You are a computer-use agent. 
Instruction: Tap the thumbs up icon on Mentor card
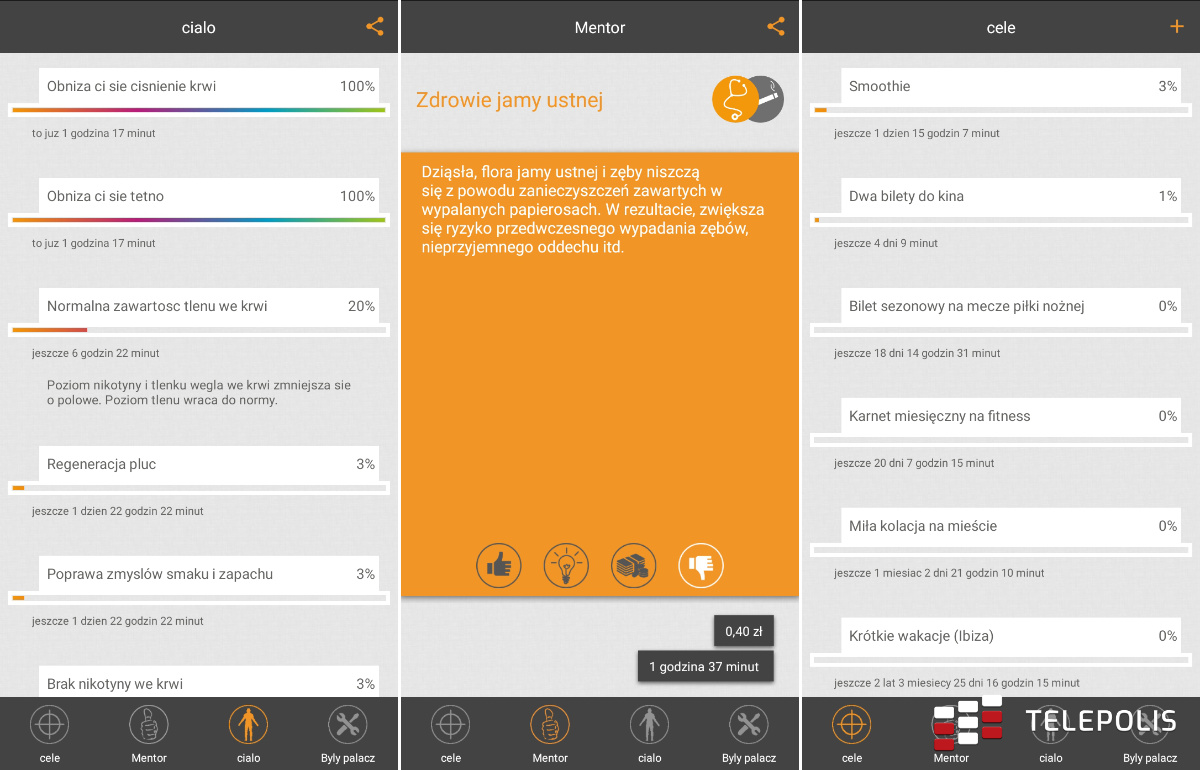point(497,566)
